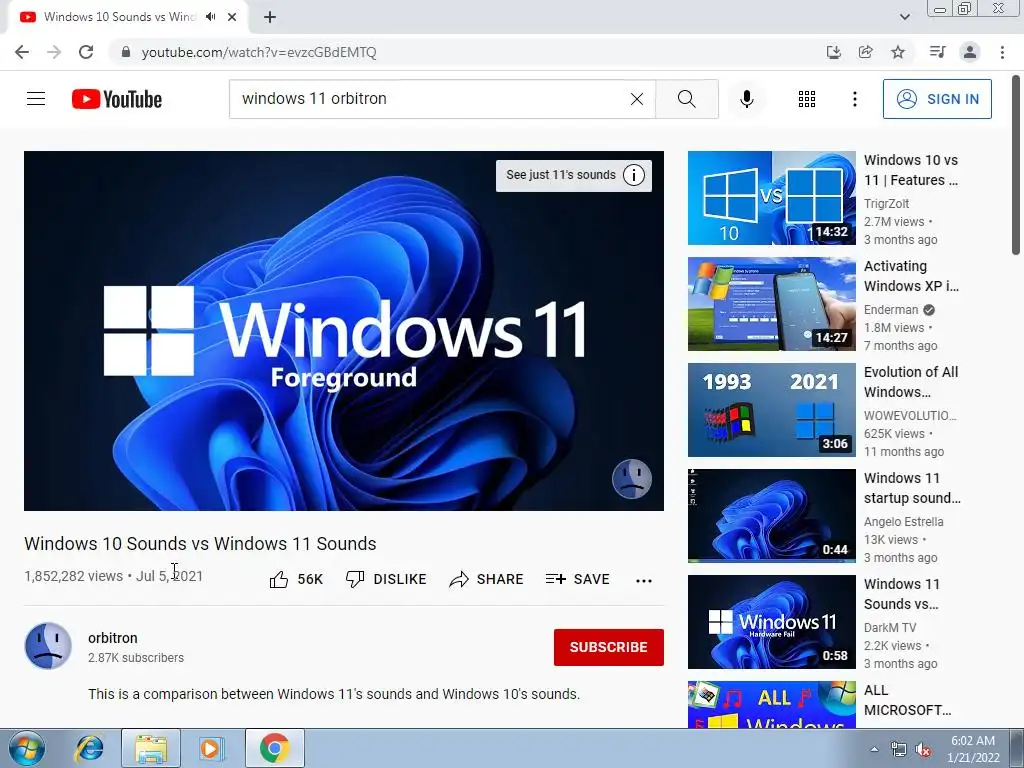The width and height of the screenshot is (1024, 768).
Task: Click WOWEVOLUTIO channel name
Action: pos(910,415)
